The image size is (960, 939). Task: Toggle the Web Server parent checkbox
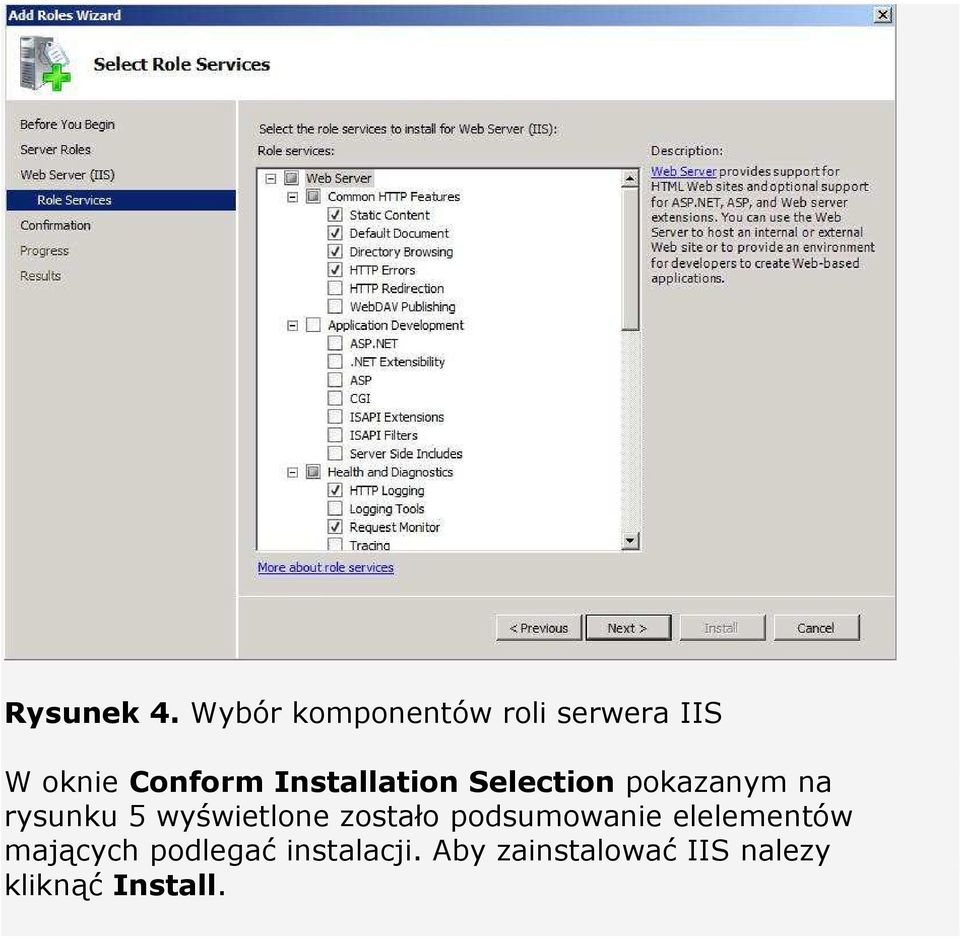(x=291, y=178)
